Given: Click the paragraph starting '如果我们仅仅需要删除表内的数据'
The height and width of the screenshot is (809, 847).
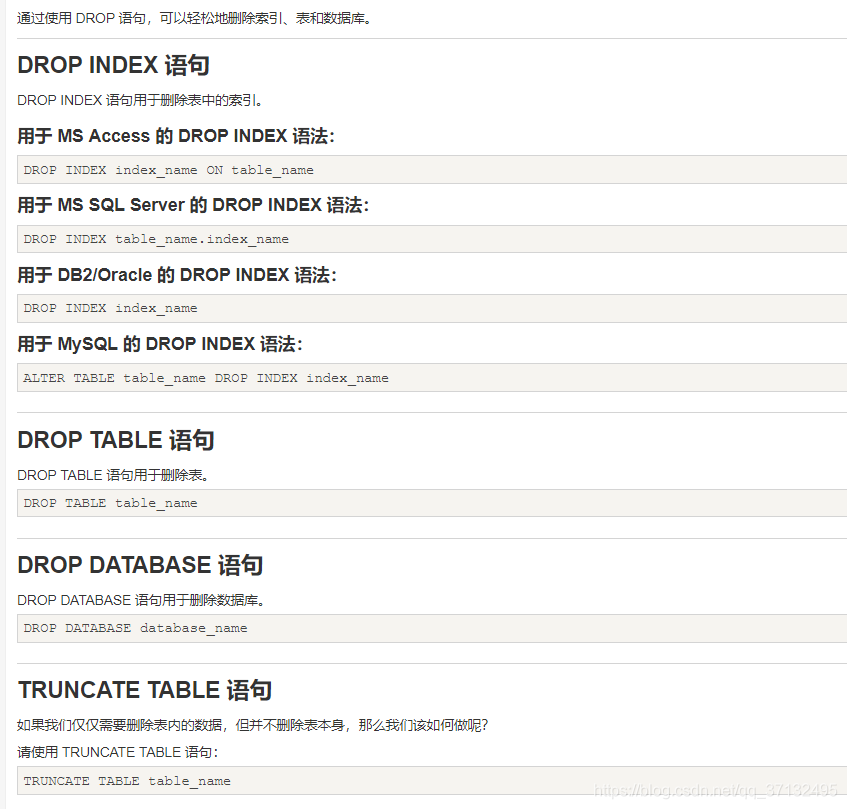Looking at the screenshot, I should pyautogui.click(x=252, y=725).
